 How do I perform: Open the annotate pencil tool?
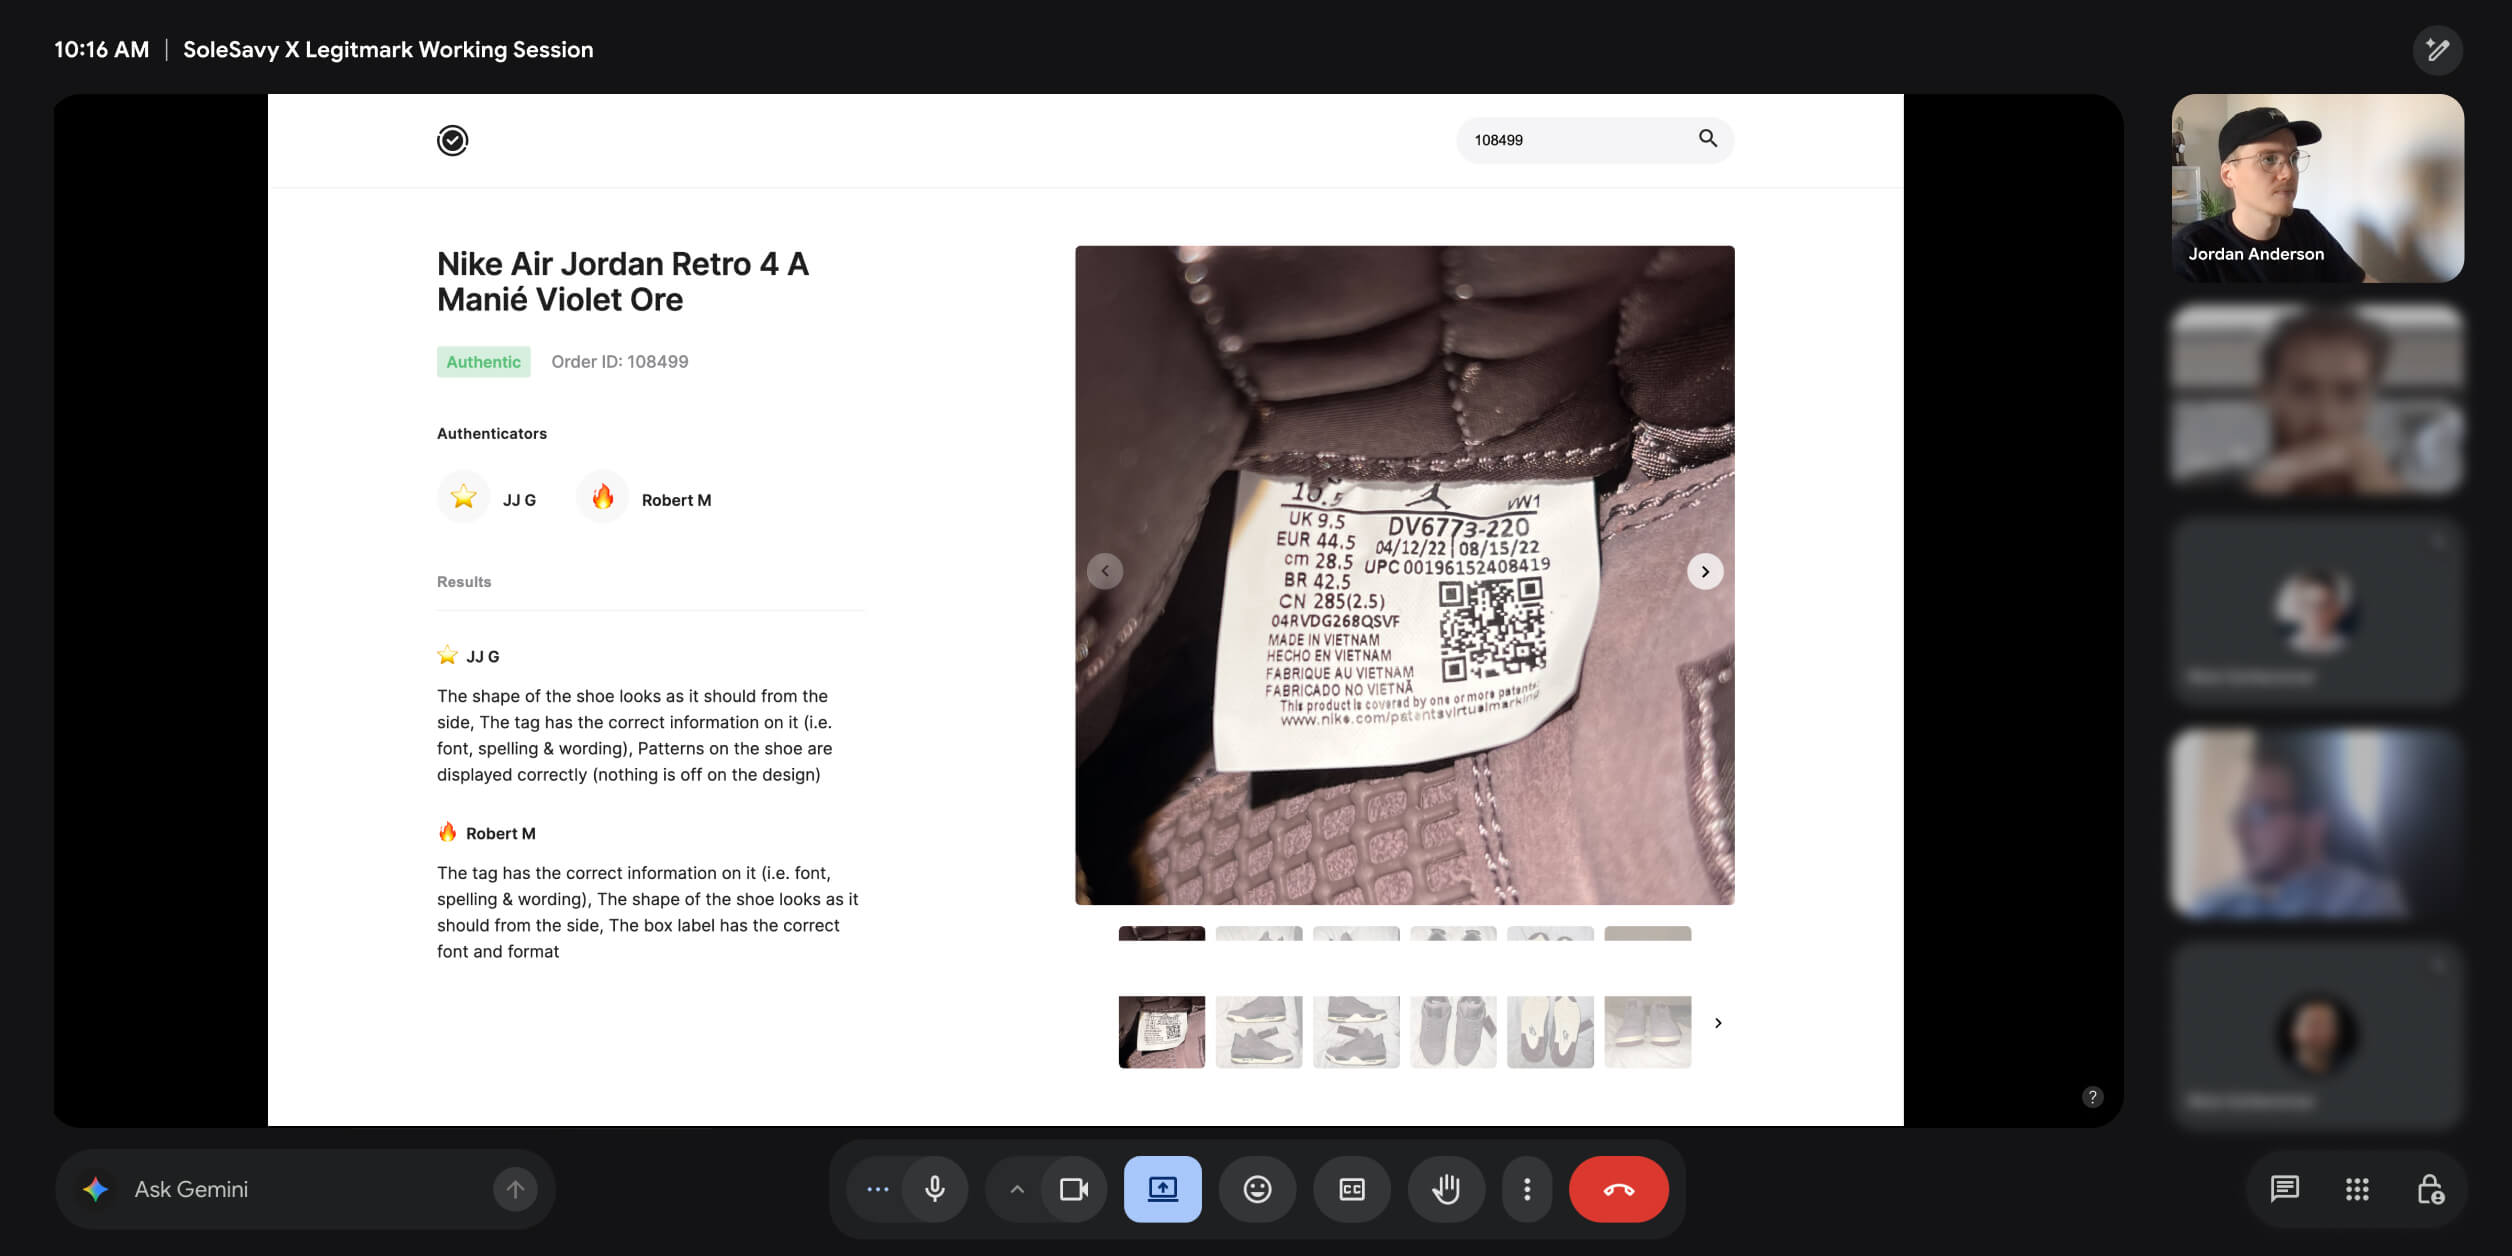pos(2437,50)
